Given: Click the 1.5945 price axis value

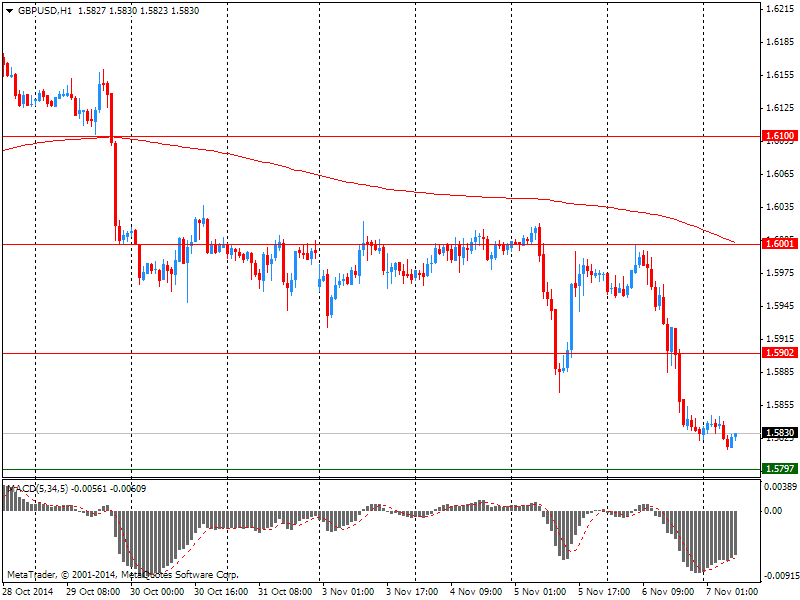Looking at the screenshot, I should point(781,306).
